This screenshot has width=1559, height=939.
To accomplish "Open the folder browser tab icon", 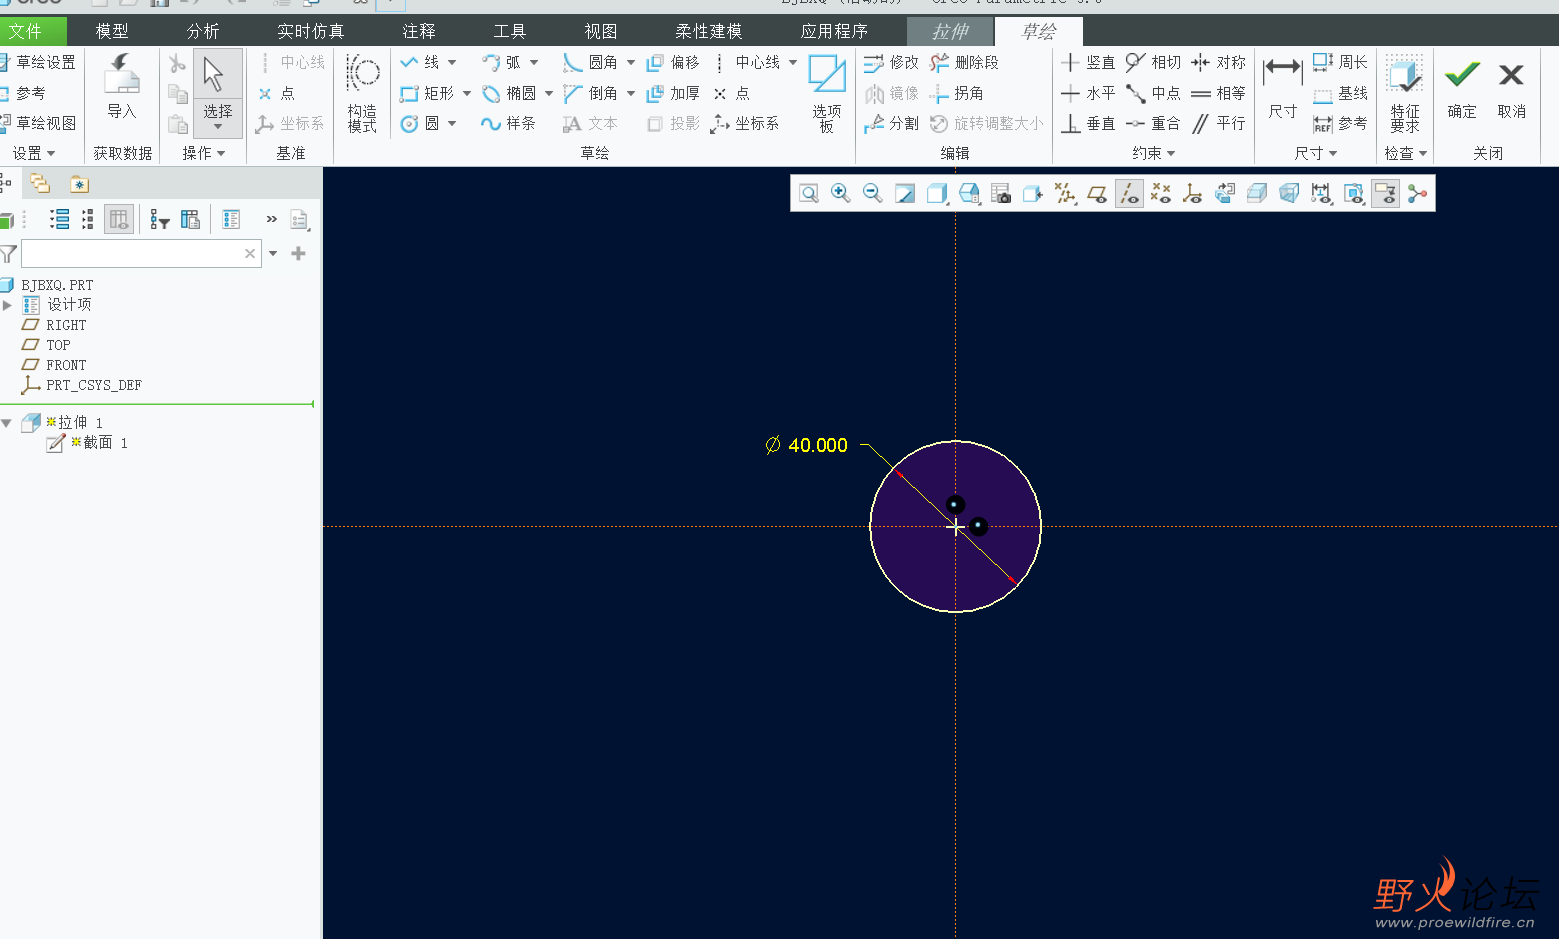I will pyautogui.click(x=40, y=183).
